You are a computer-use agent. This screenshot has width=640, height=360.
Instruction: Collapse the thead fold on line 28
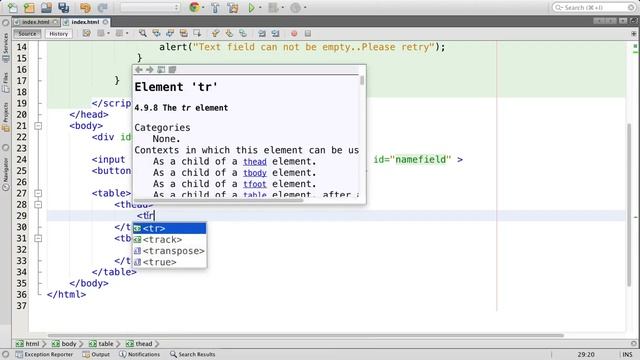coord(38,204)
